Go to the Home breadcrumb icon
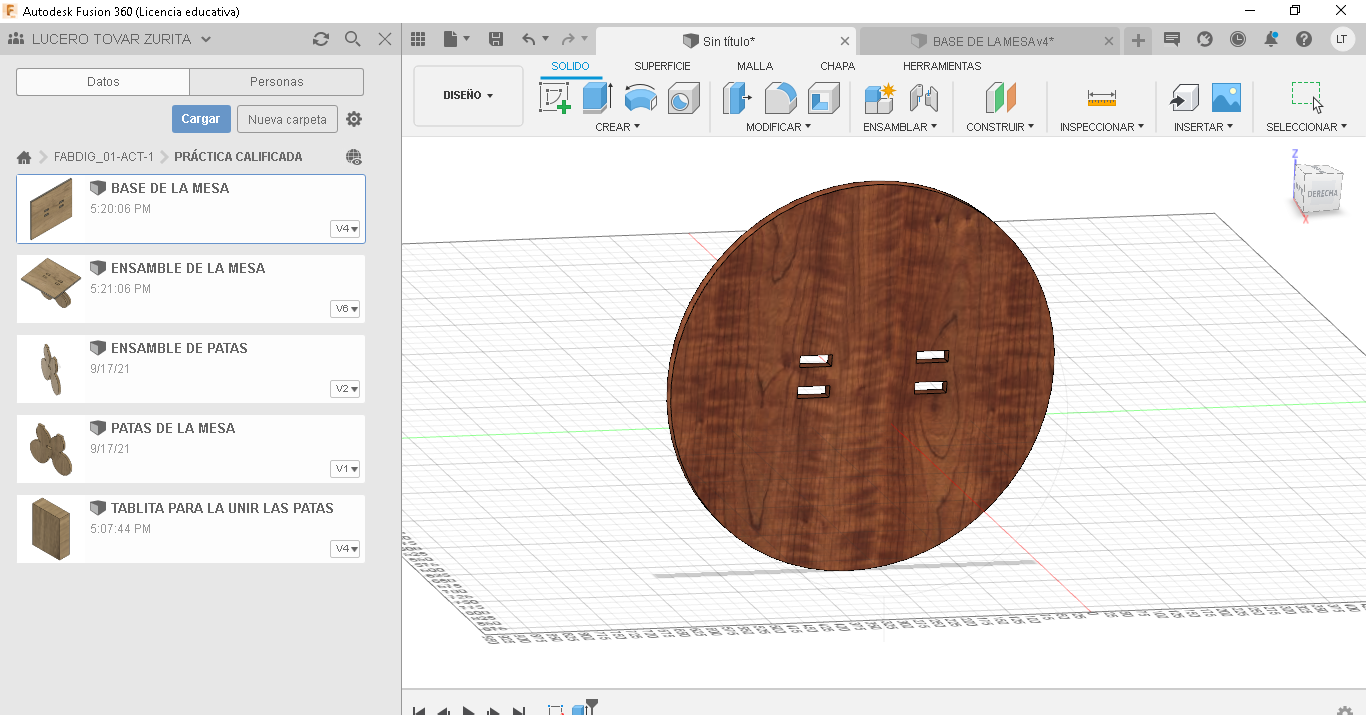Screen dimensions: 1366x715 24,157
